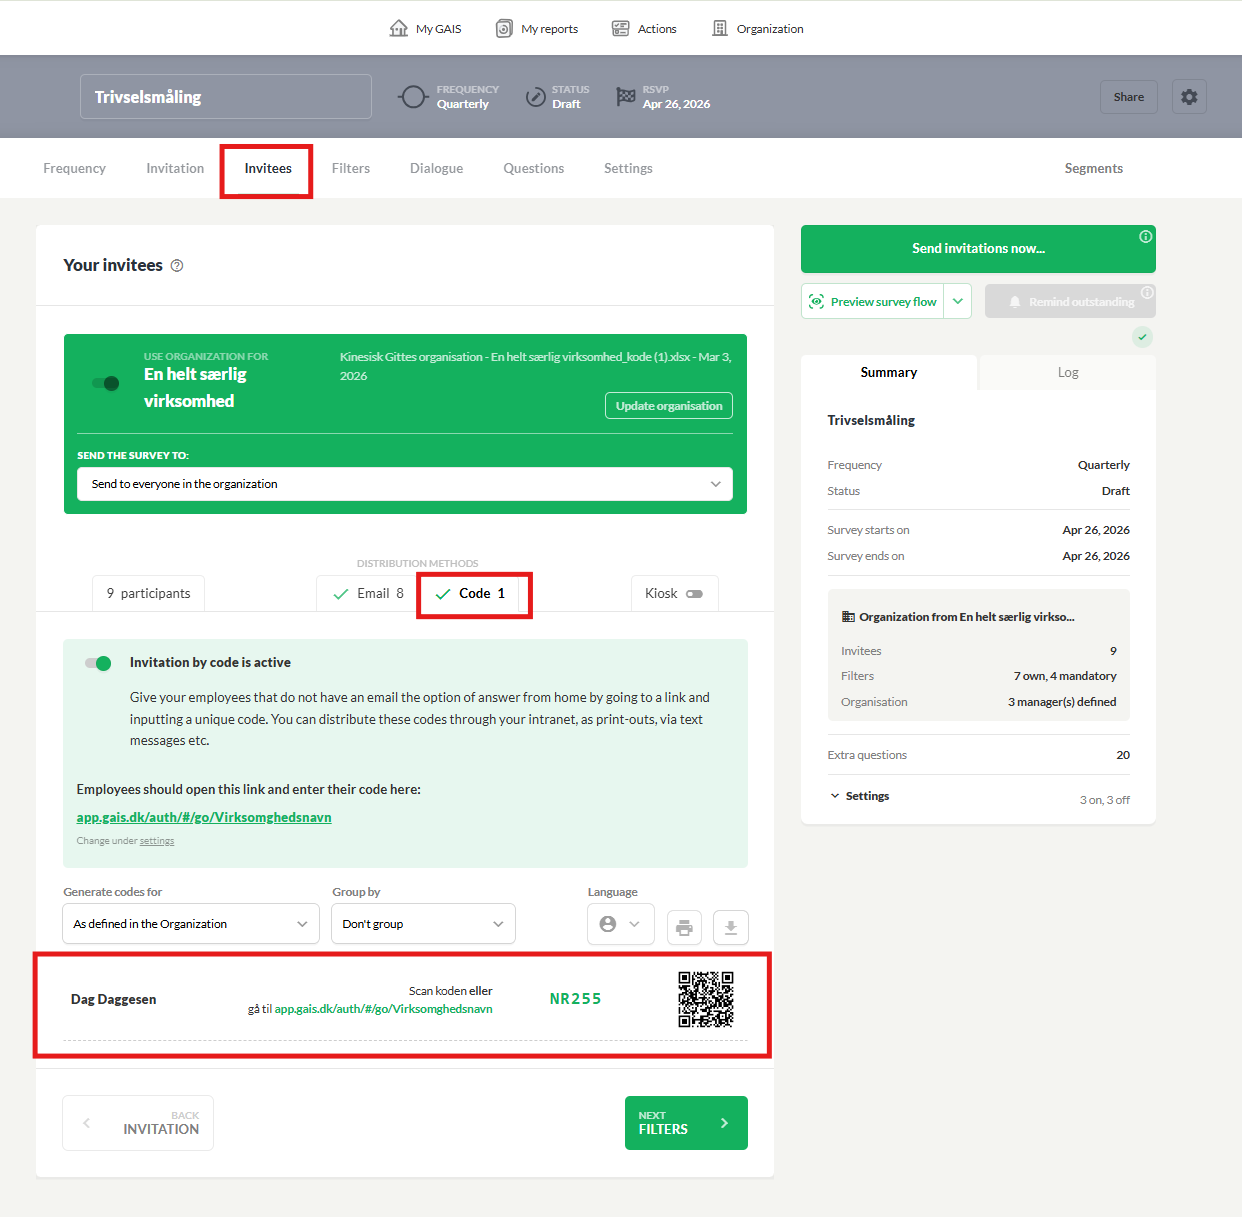This screenshot has height=1217, width=1242.
Task: Go to Next Filters step
Action: click(x=686, y=1123)
